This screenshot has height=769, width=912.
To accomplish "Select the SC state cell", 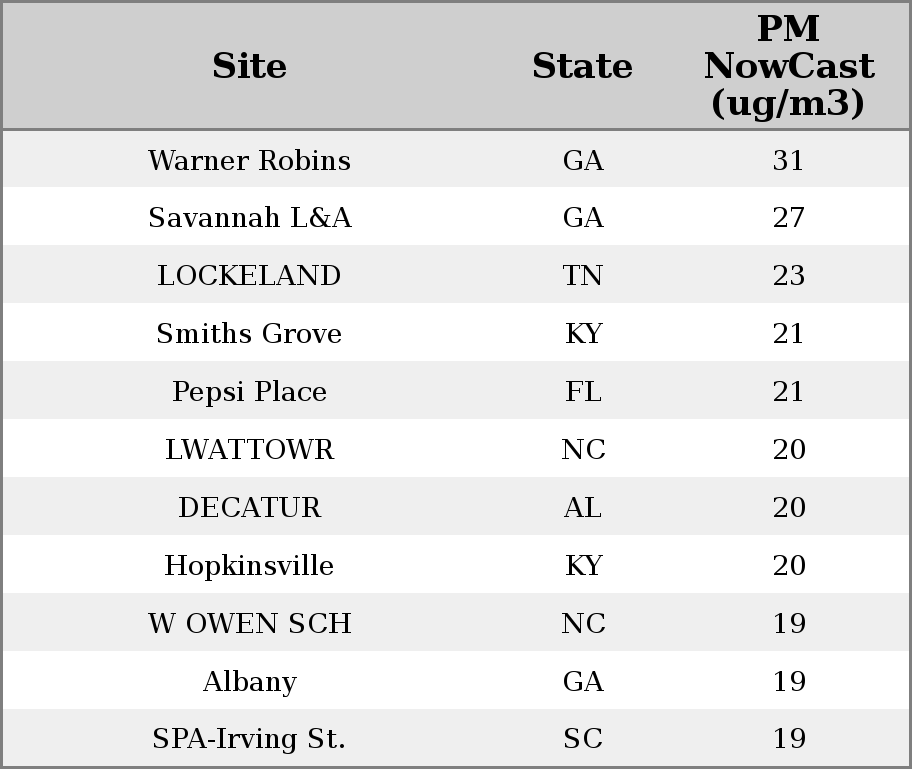I will [x=583, y=739].
